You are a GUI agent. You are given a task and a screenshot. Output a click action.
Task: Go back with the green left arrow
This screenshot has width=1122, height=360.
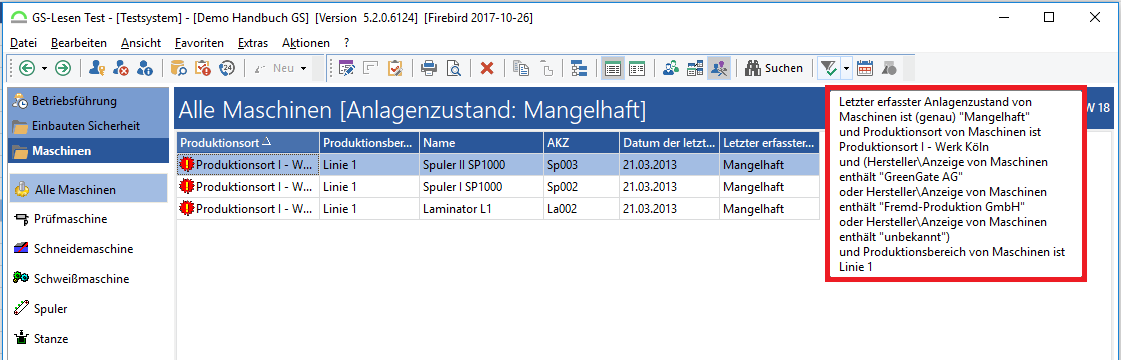click(27, 68)
